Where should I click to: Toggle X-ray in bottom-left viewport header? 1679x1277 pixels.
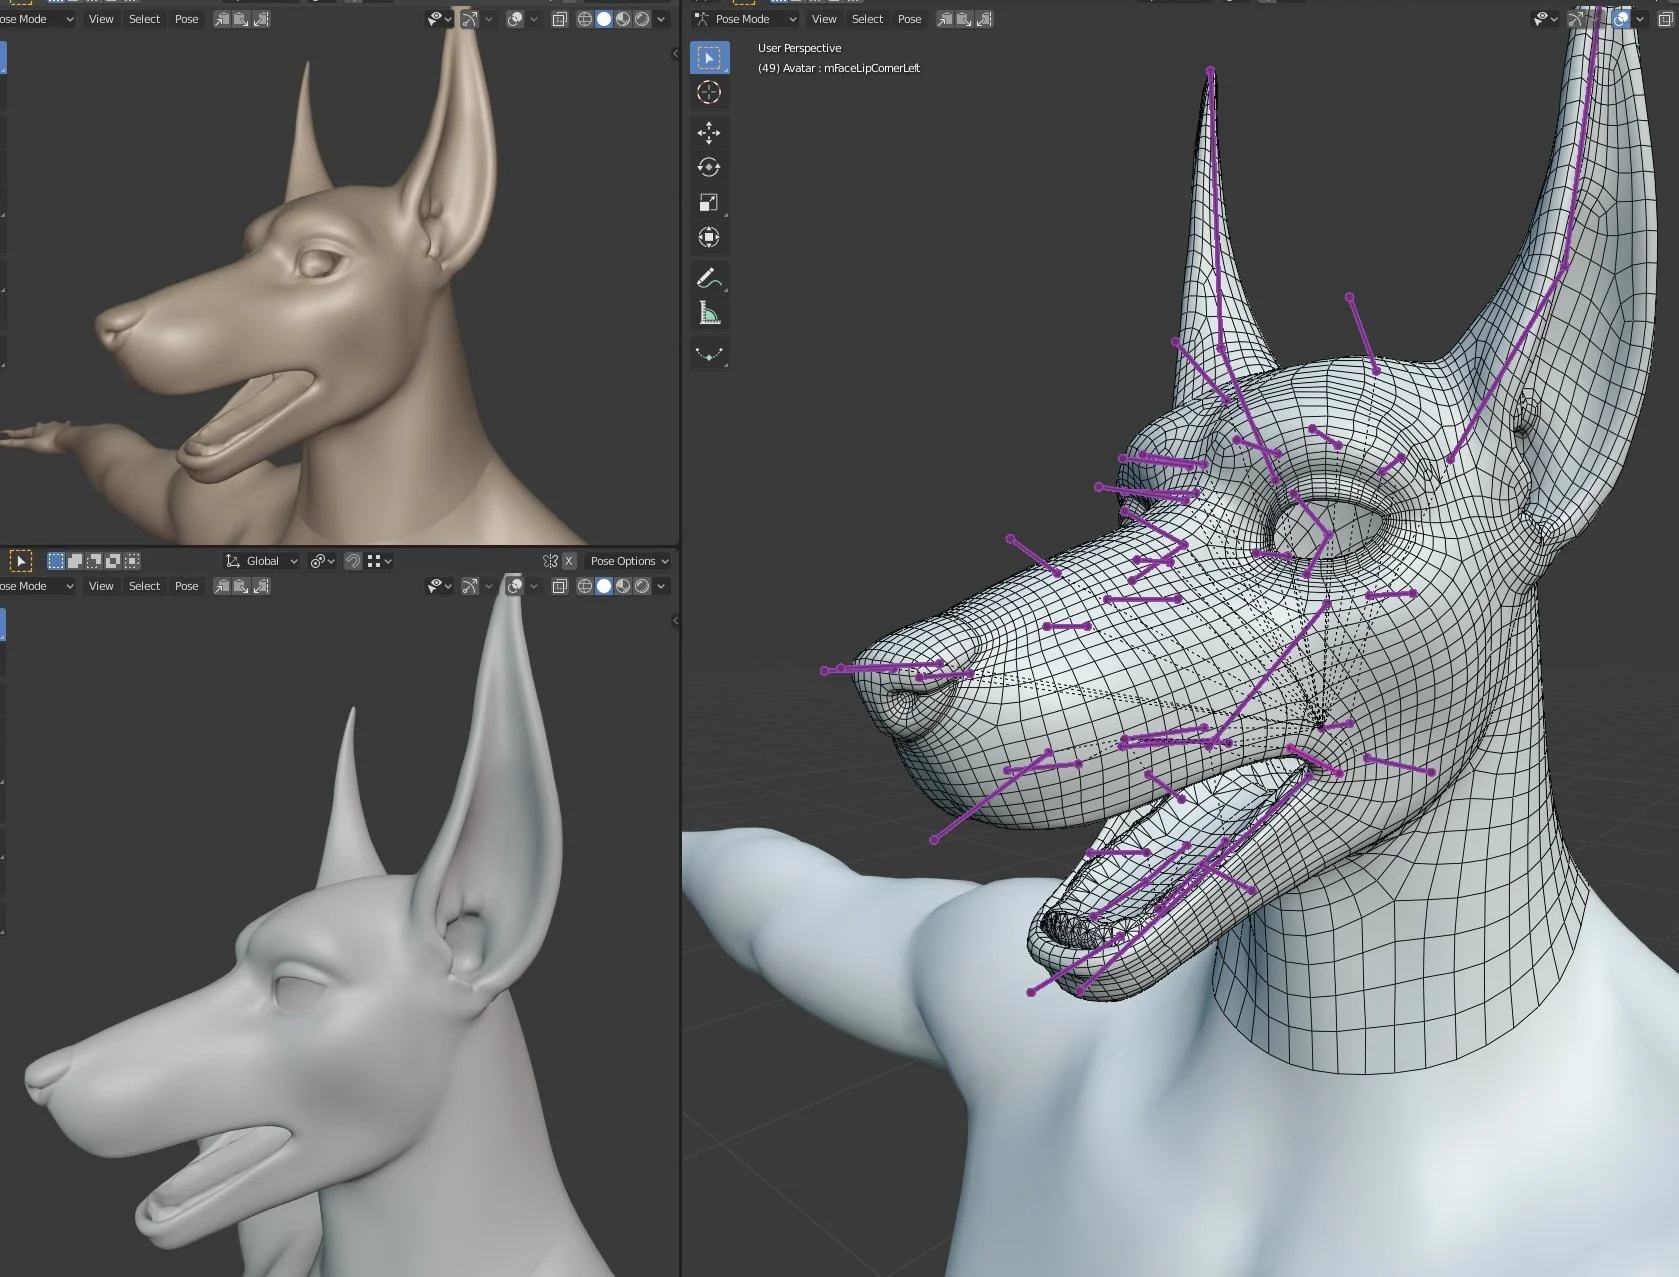coord(560,586)
